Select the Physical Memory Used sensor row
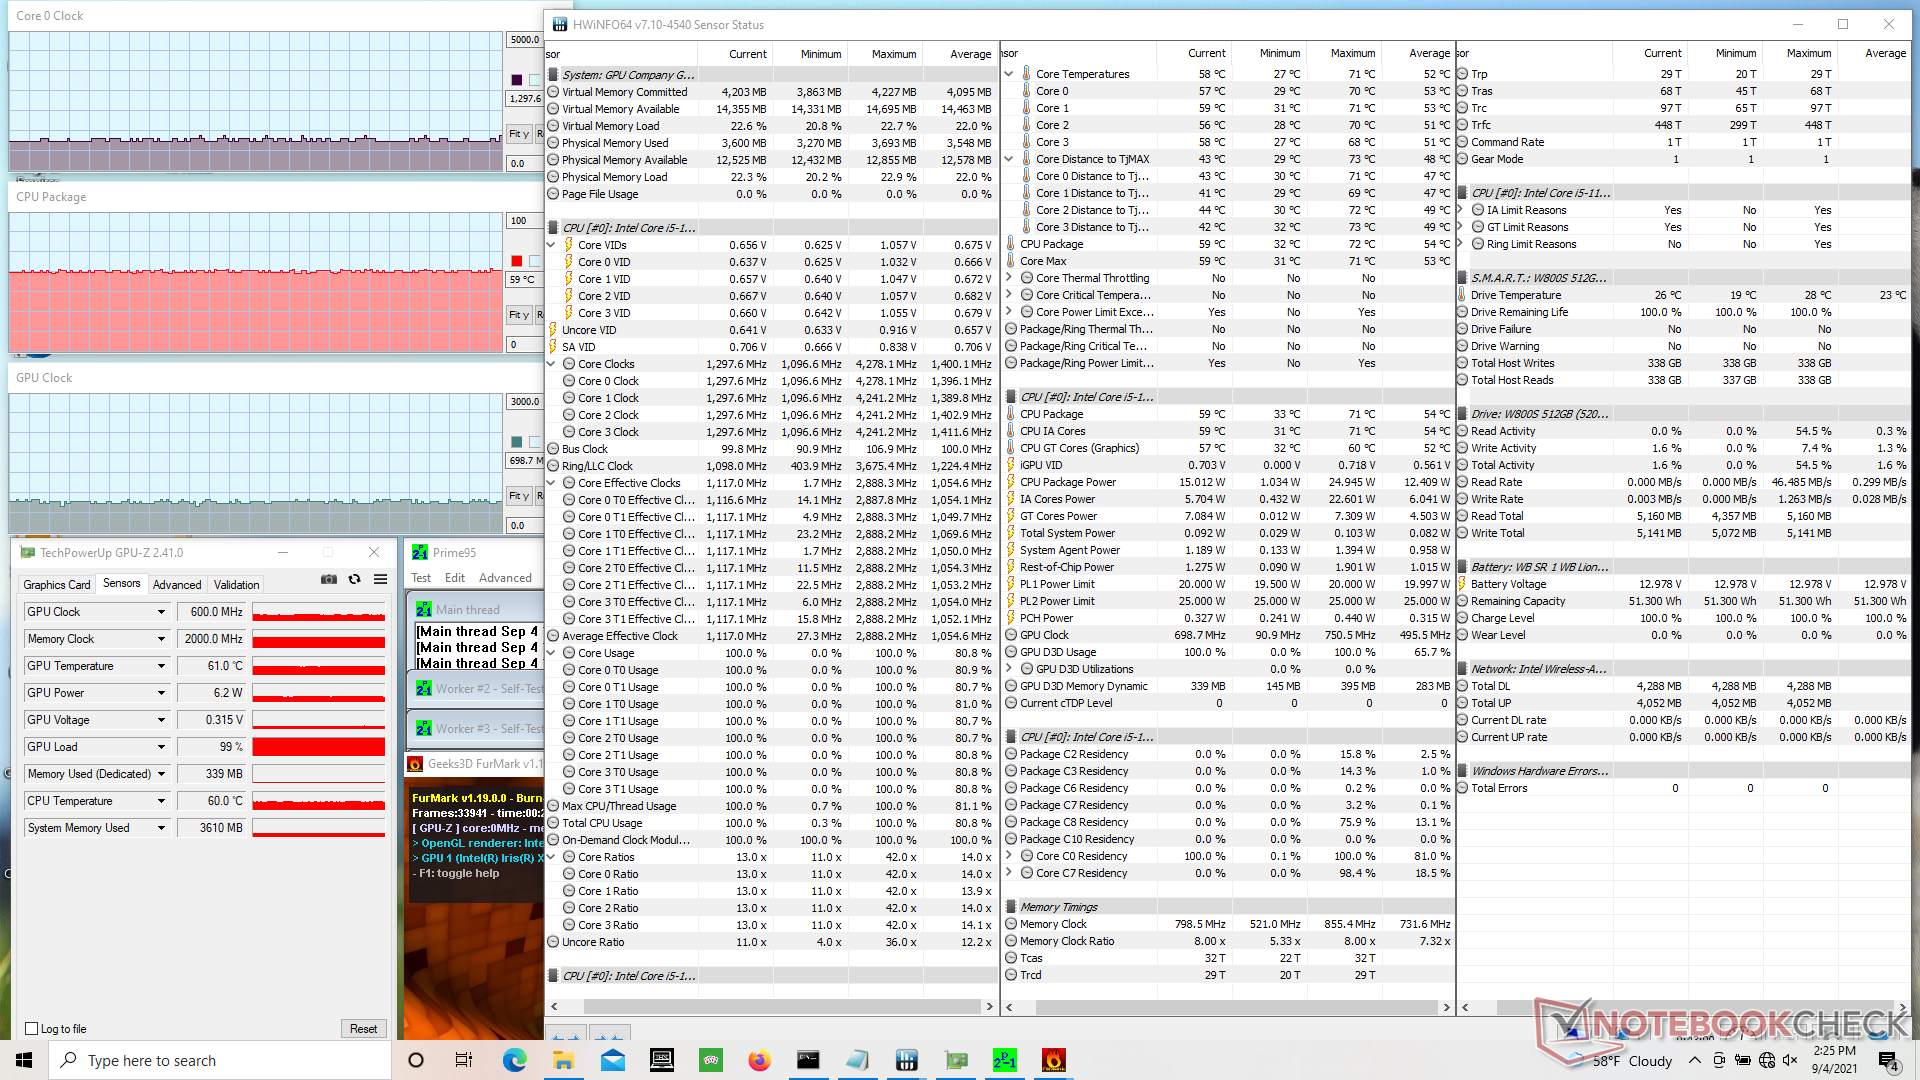The width and height of the screenshot is (1920, 1080). coord(772,143)
